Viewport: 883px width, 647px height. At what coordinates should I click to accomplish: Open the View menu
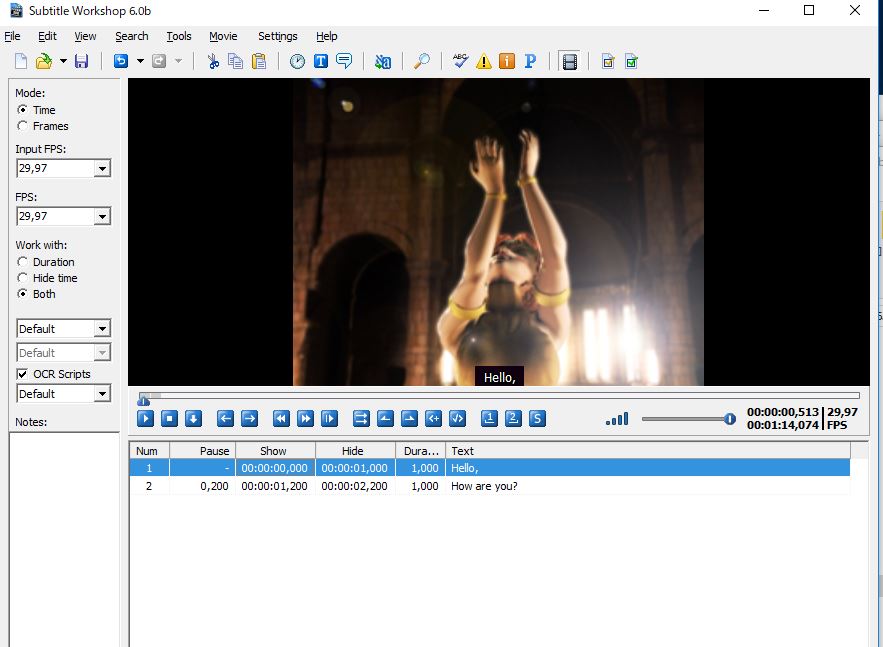coord(85,36)
